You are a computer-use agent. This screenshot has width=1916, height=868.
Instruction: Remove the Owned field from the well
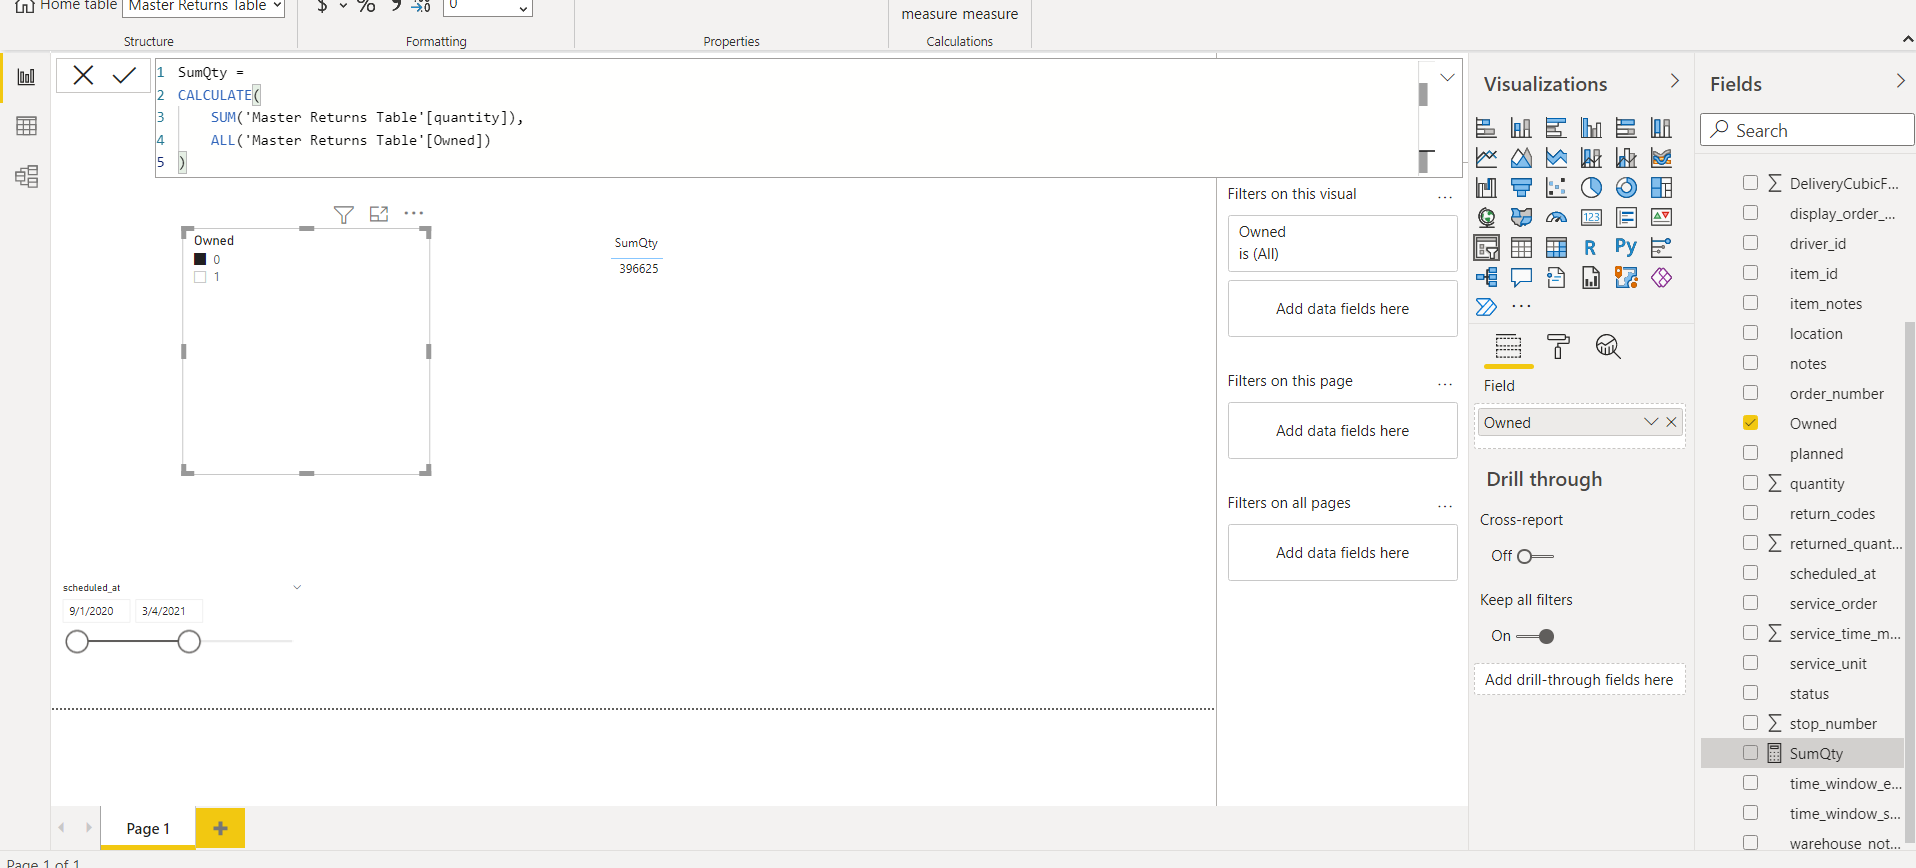pyautogui.click(x=1671, y=422)
